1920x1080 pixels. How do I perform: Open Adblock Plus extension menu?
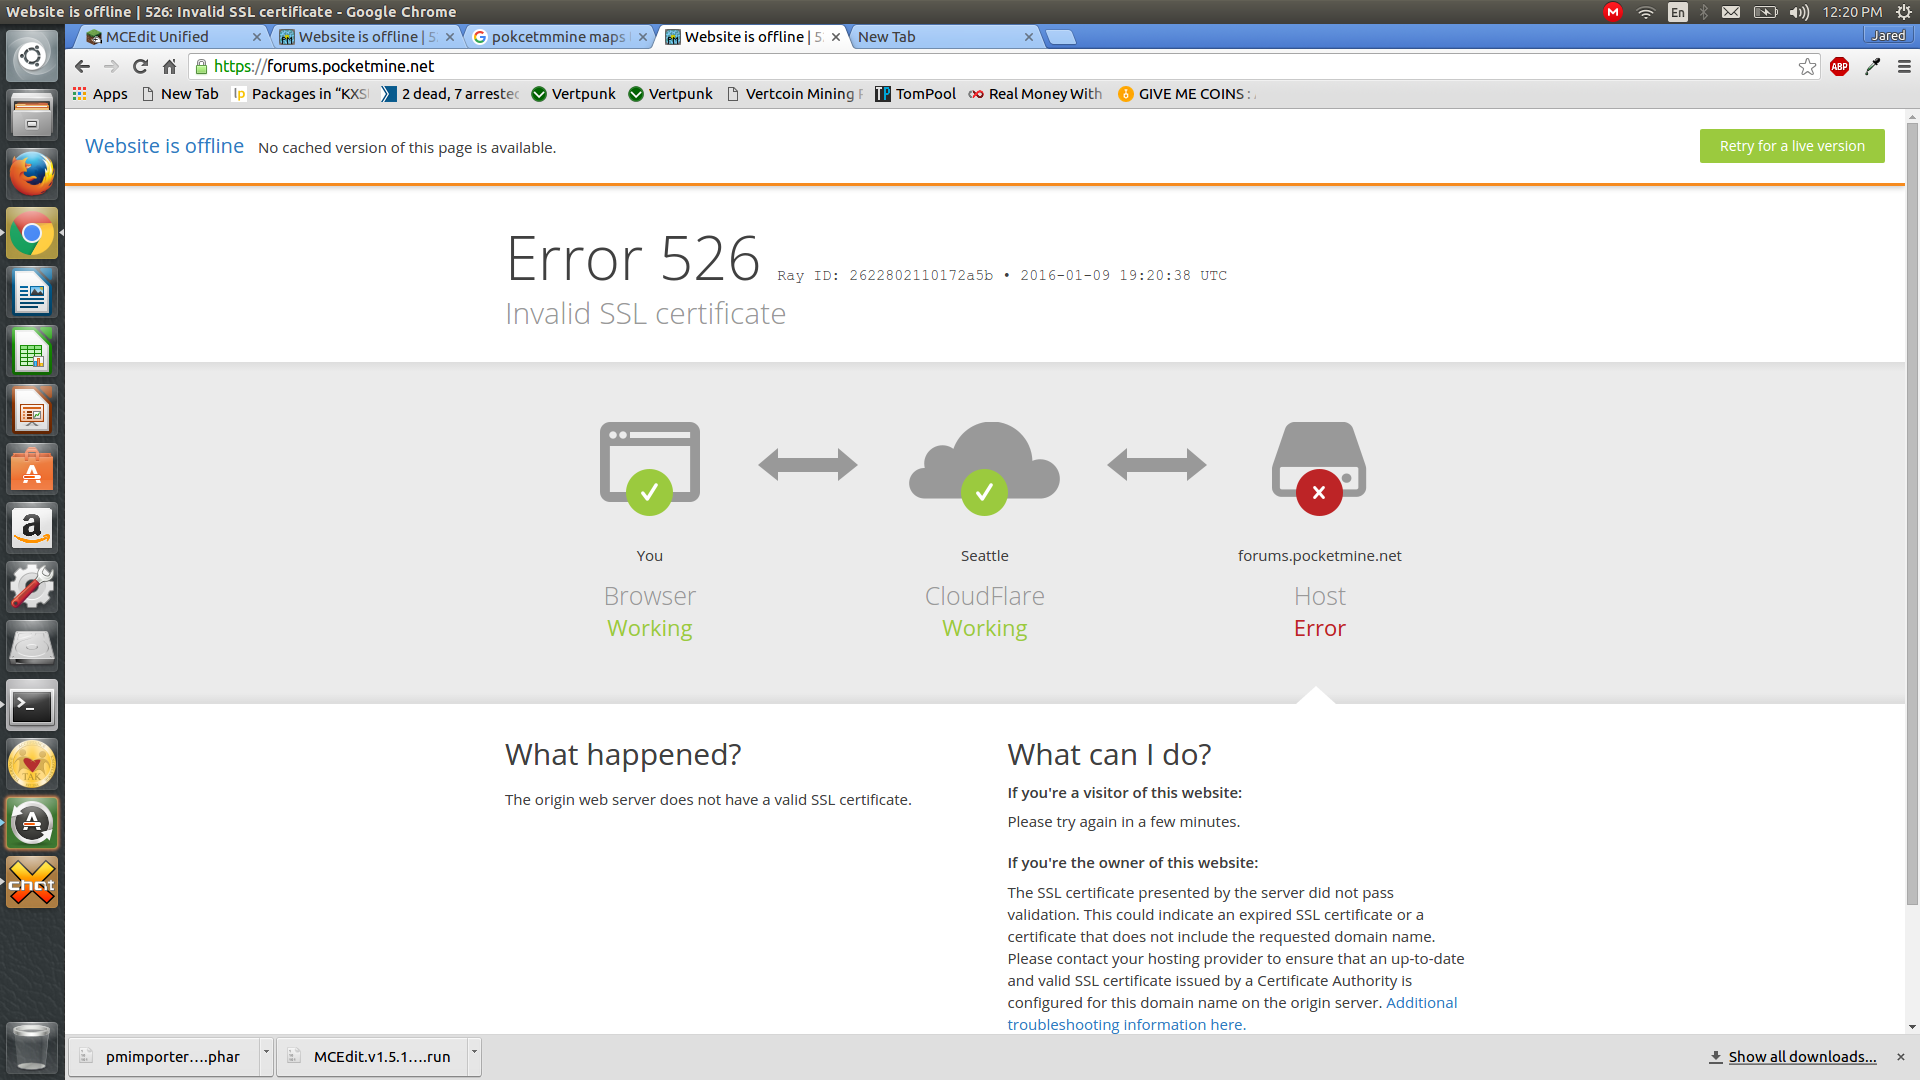tap(1839, 66)
